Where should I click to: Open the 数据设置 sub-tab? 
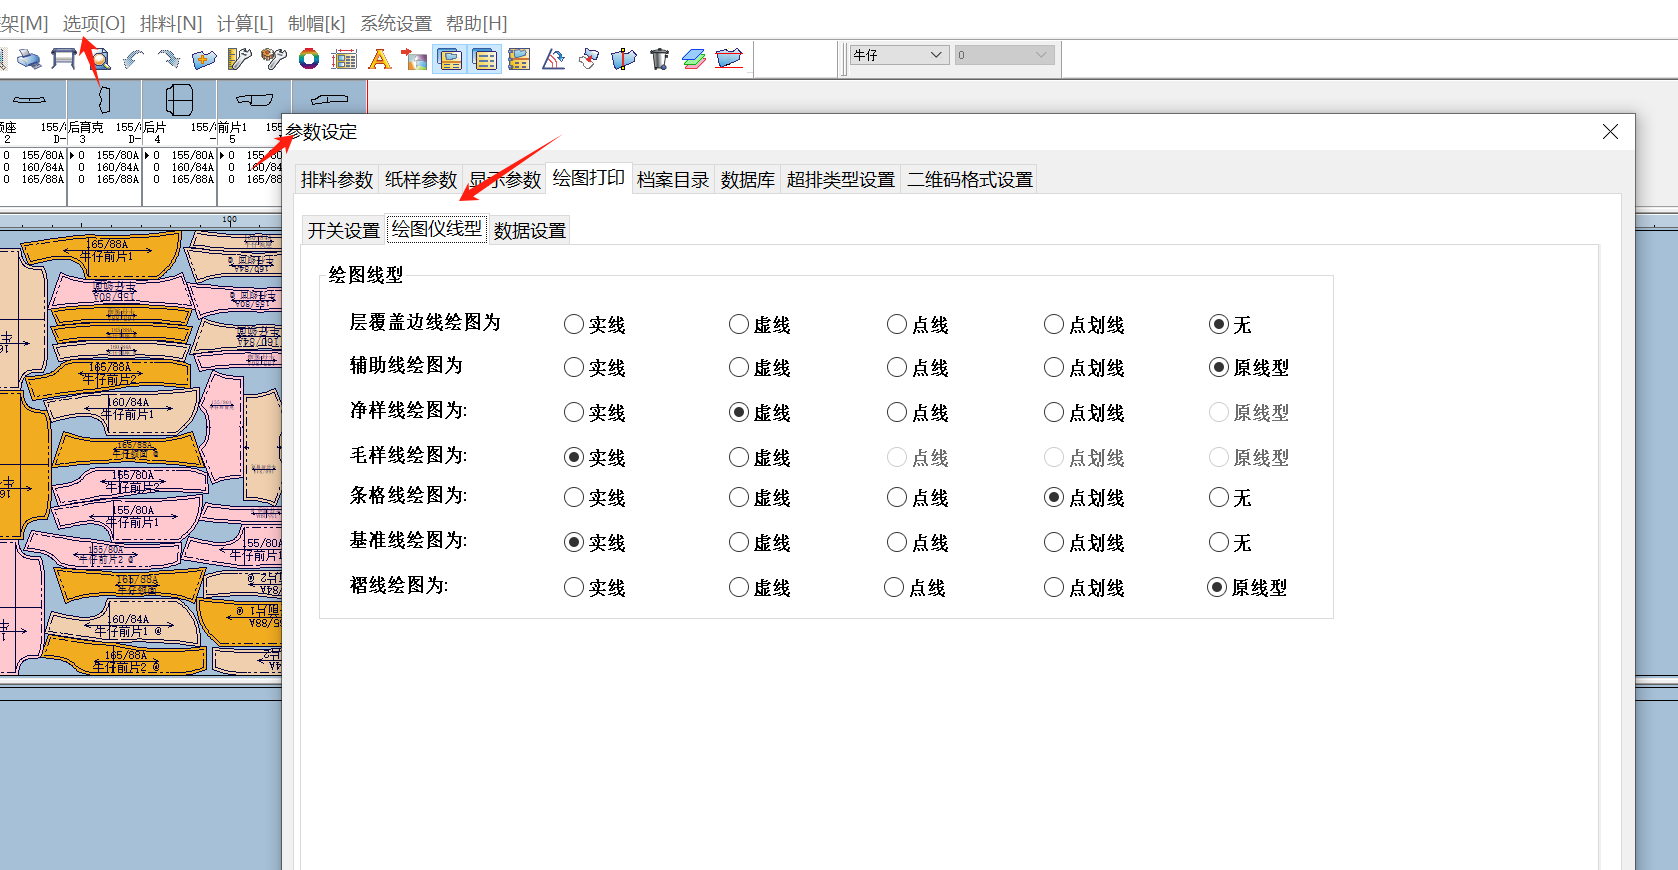click(x=530, y=231)
